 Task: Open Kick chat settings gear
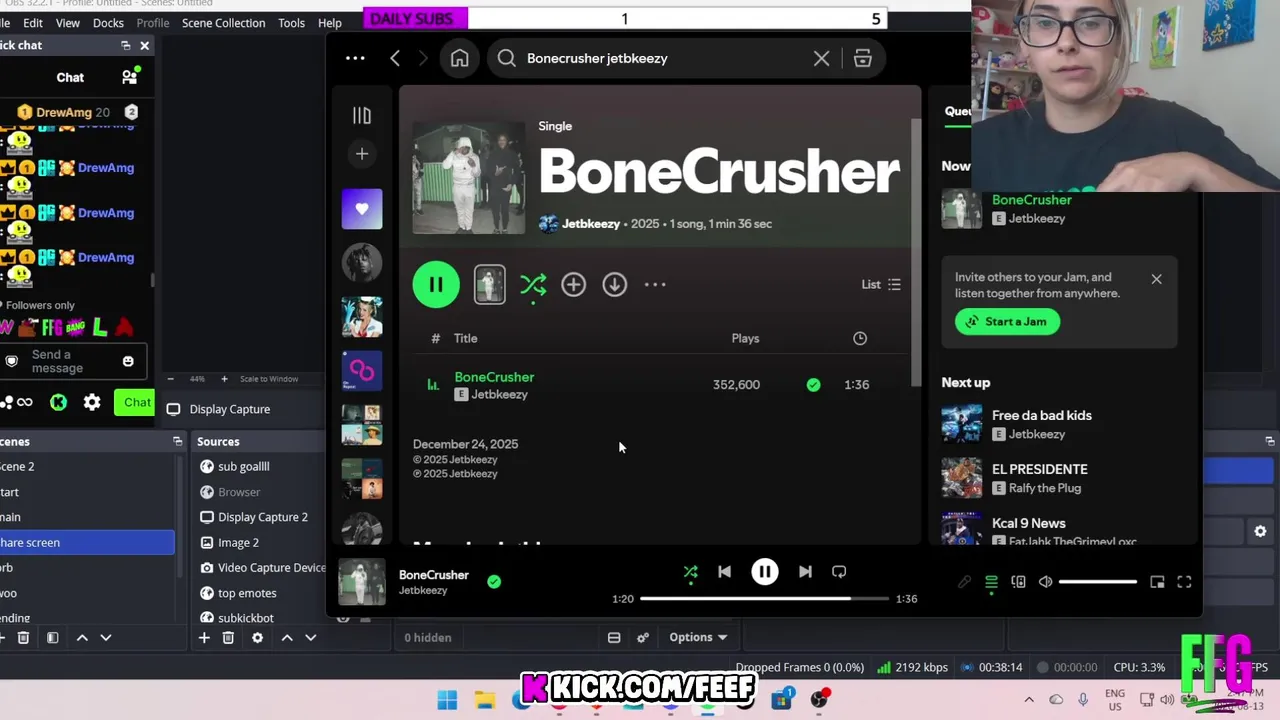tap(92, 402)
